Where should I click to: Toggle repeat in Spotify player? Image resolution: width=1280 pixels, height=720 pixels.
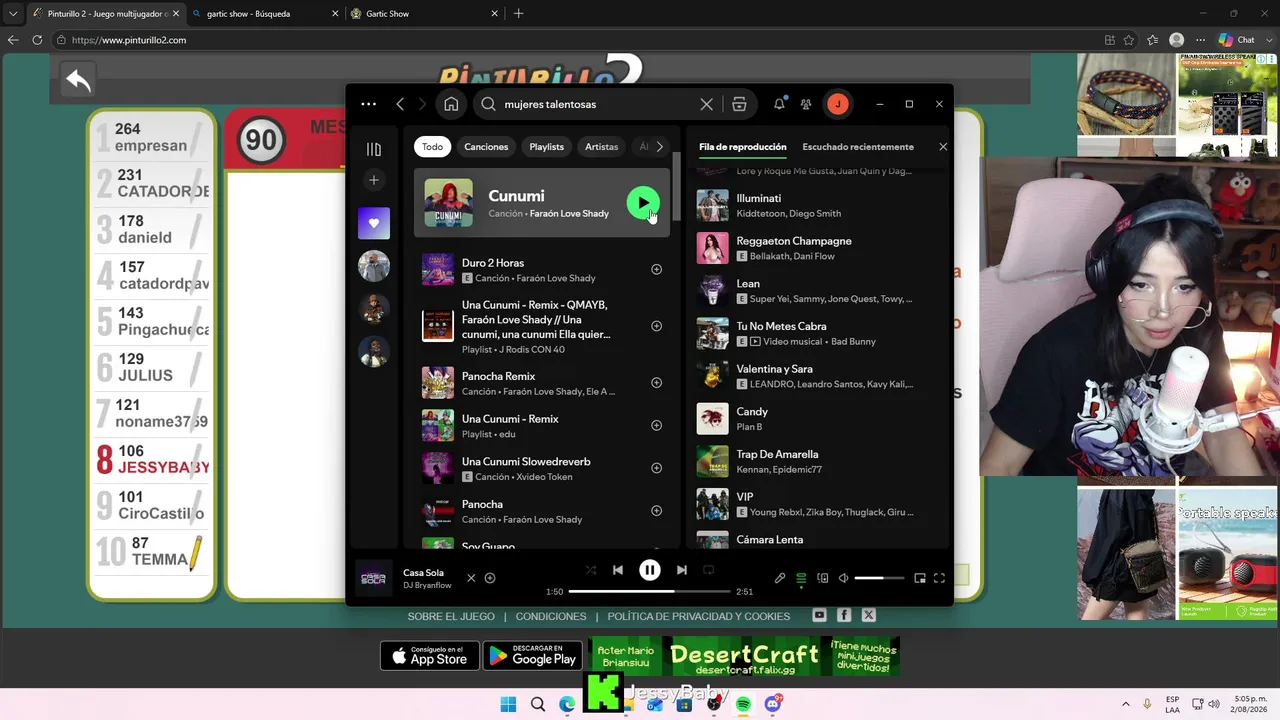(x=708, y=570)
